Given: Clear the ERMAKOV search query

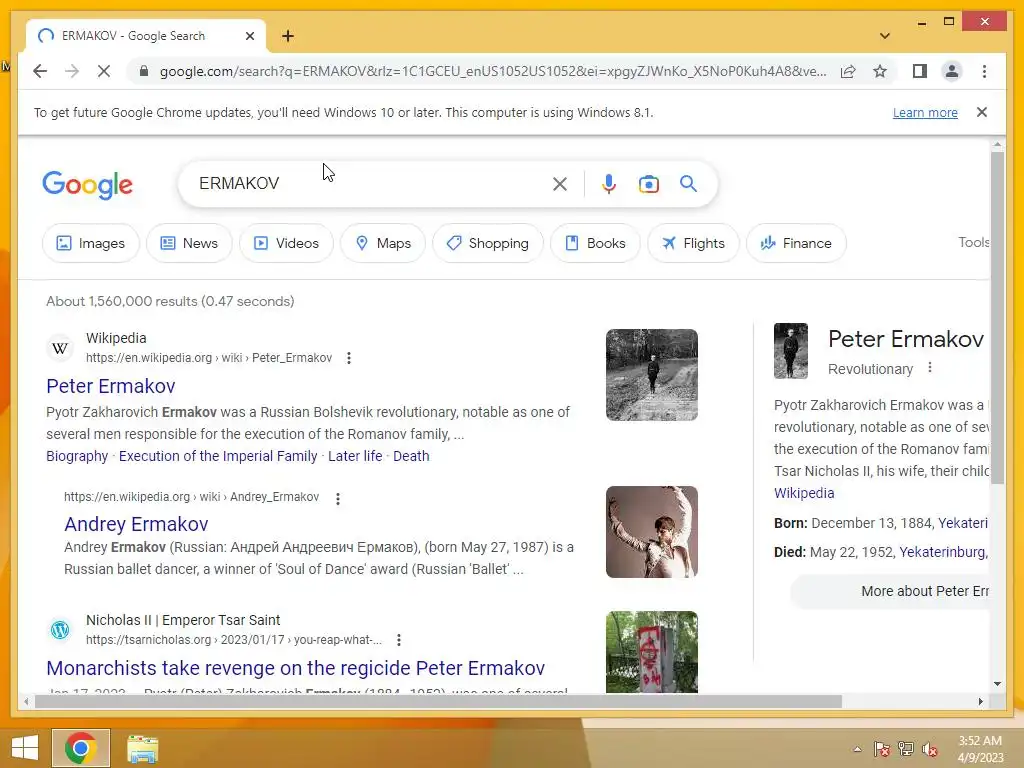Looking at the screenshot, I should coord(559,184).
